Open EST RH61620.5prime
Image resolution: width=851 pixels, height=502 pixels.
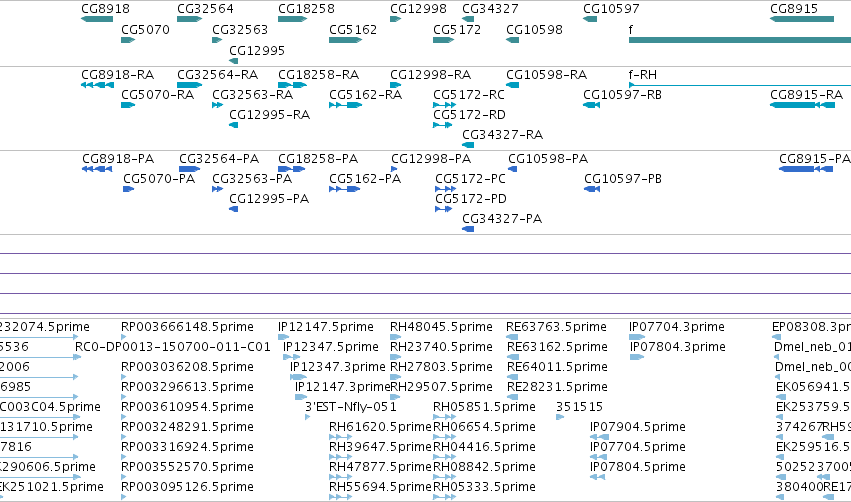pyautogui.click(x=380, y=427)
